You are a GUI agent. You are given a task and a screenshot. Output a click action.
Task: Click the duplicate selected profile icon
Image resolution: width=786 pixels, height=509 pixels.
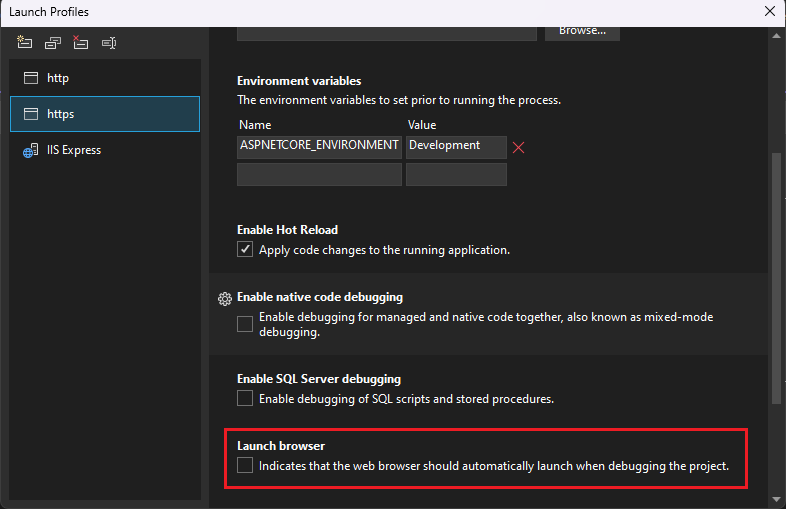coord(53,43)
